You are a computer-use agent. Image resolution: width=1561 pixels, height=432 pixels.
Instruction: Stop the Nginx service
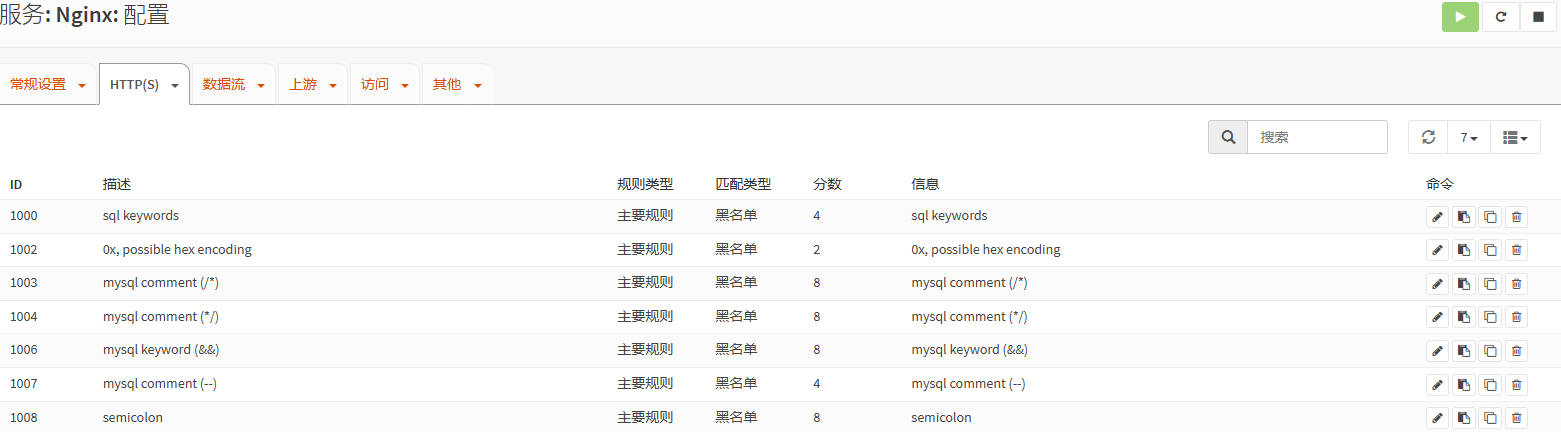[1538, 17]
